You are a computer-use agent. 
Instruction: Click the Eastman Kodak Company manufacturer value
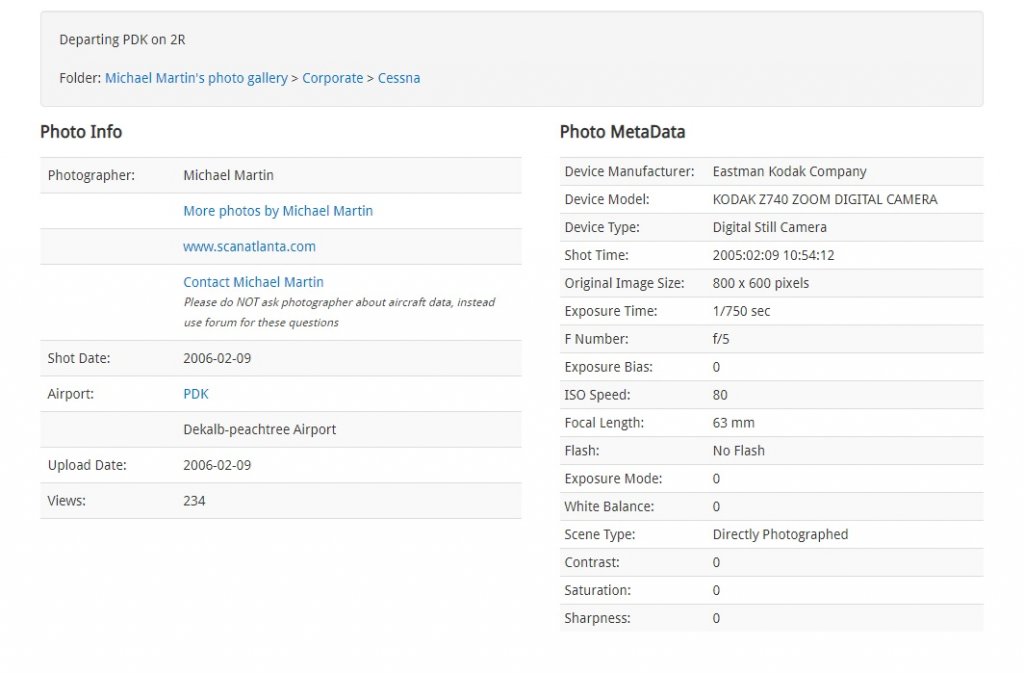[789, 171]
